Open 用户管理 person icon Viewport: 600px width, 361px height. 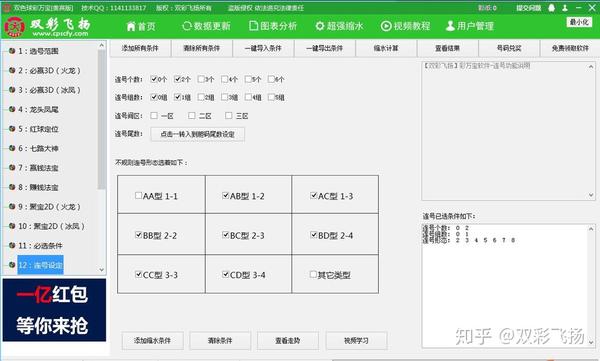450,26
